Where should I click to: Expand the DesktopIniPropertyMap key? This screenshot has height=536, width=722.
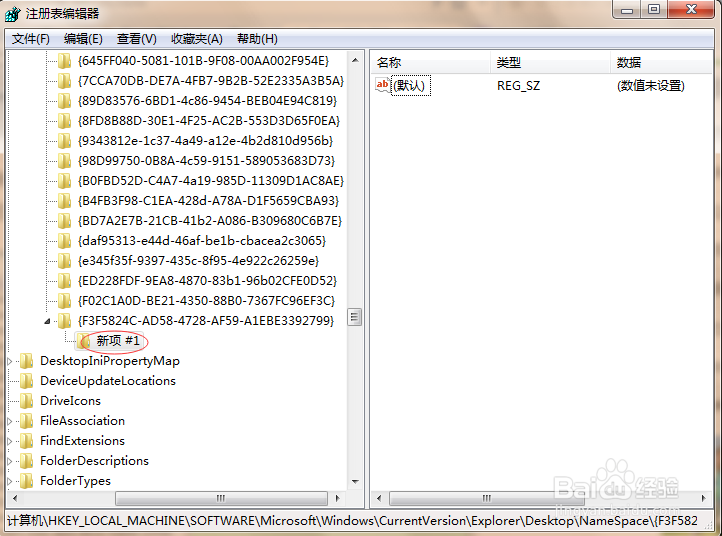10,361
